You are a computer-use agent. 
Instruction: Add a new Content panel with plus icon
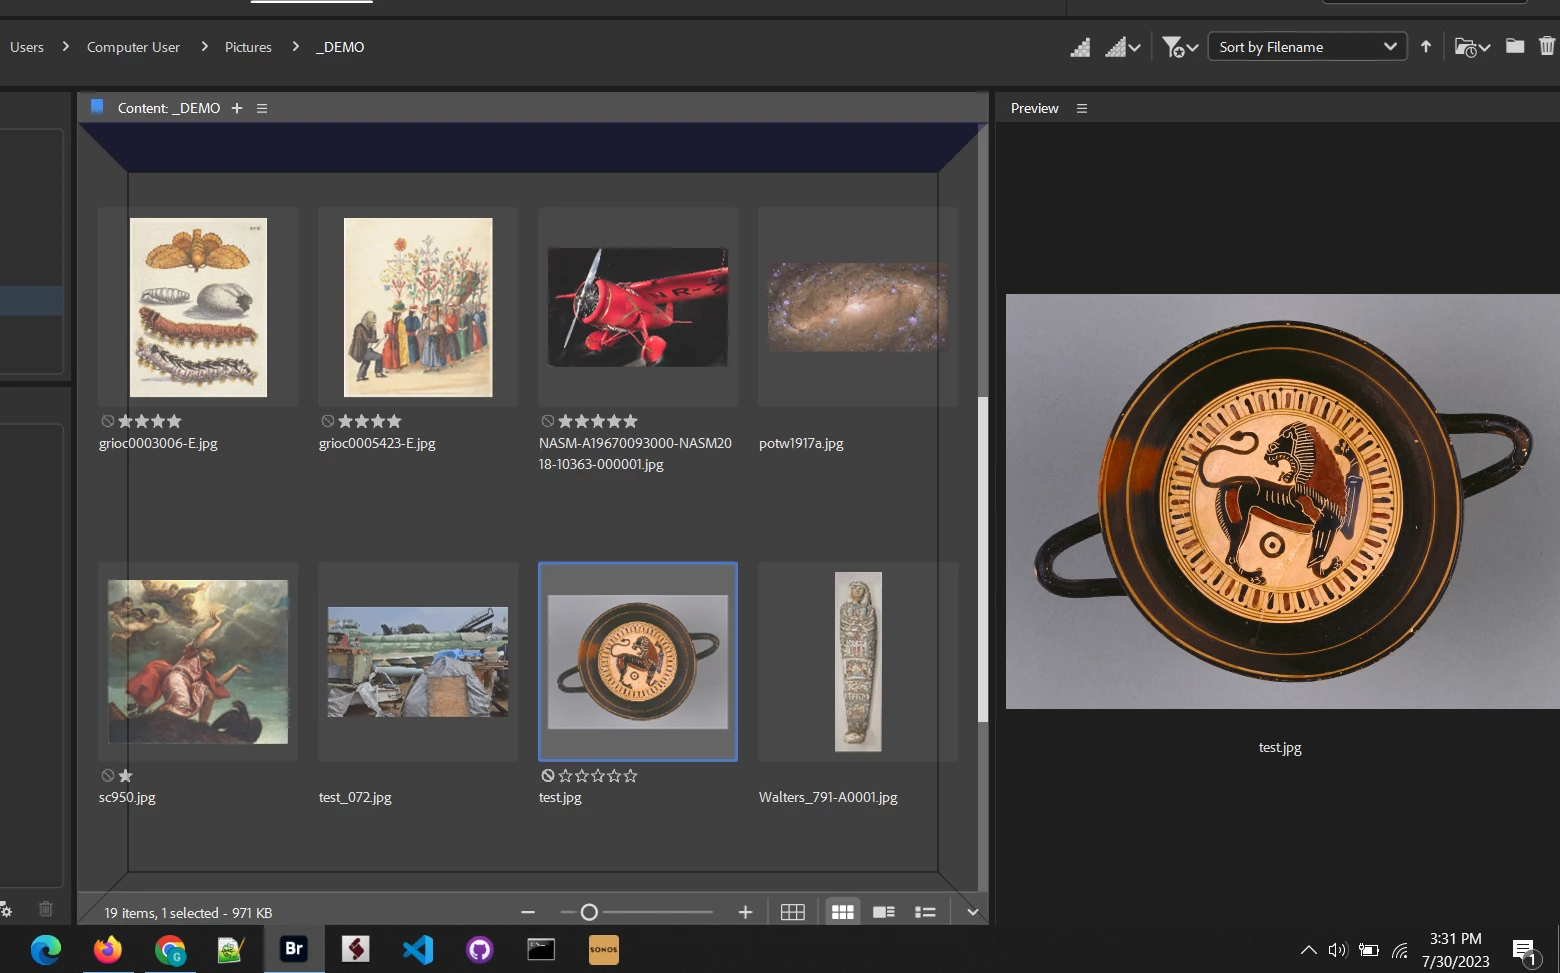[x=237, y=108]
